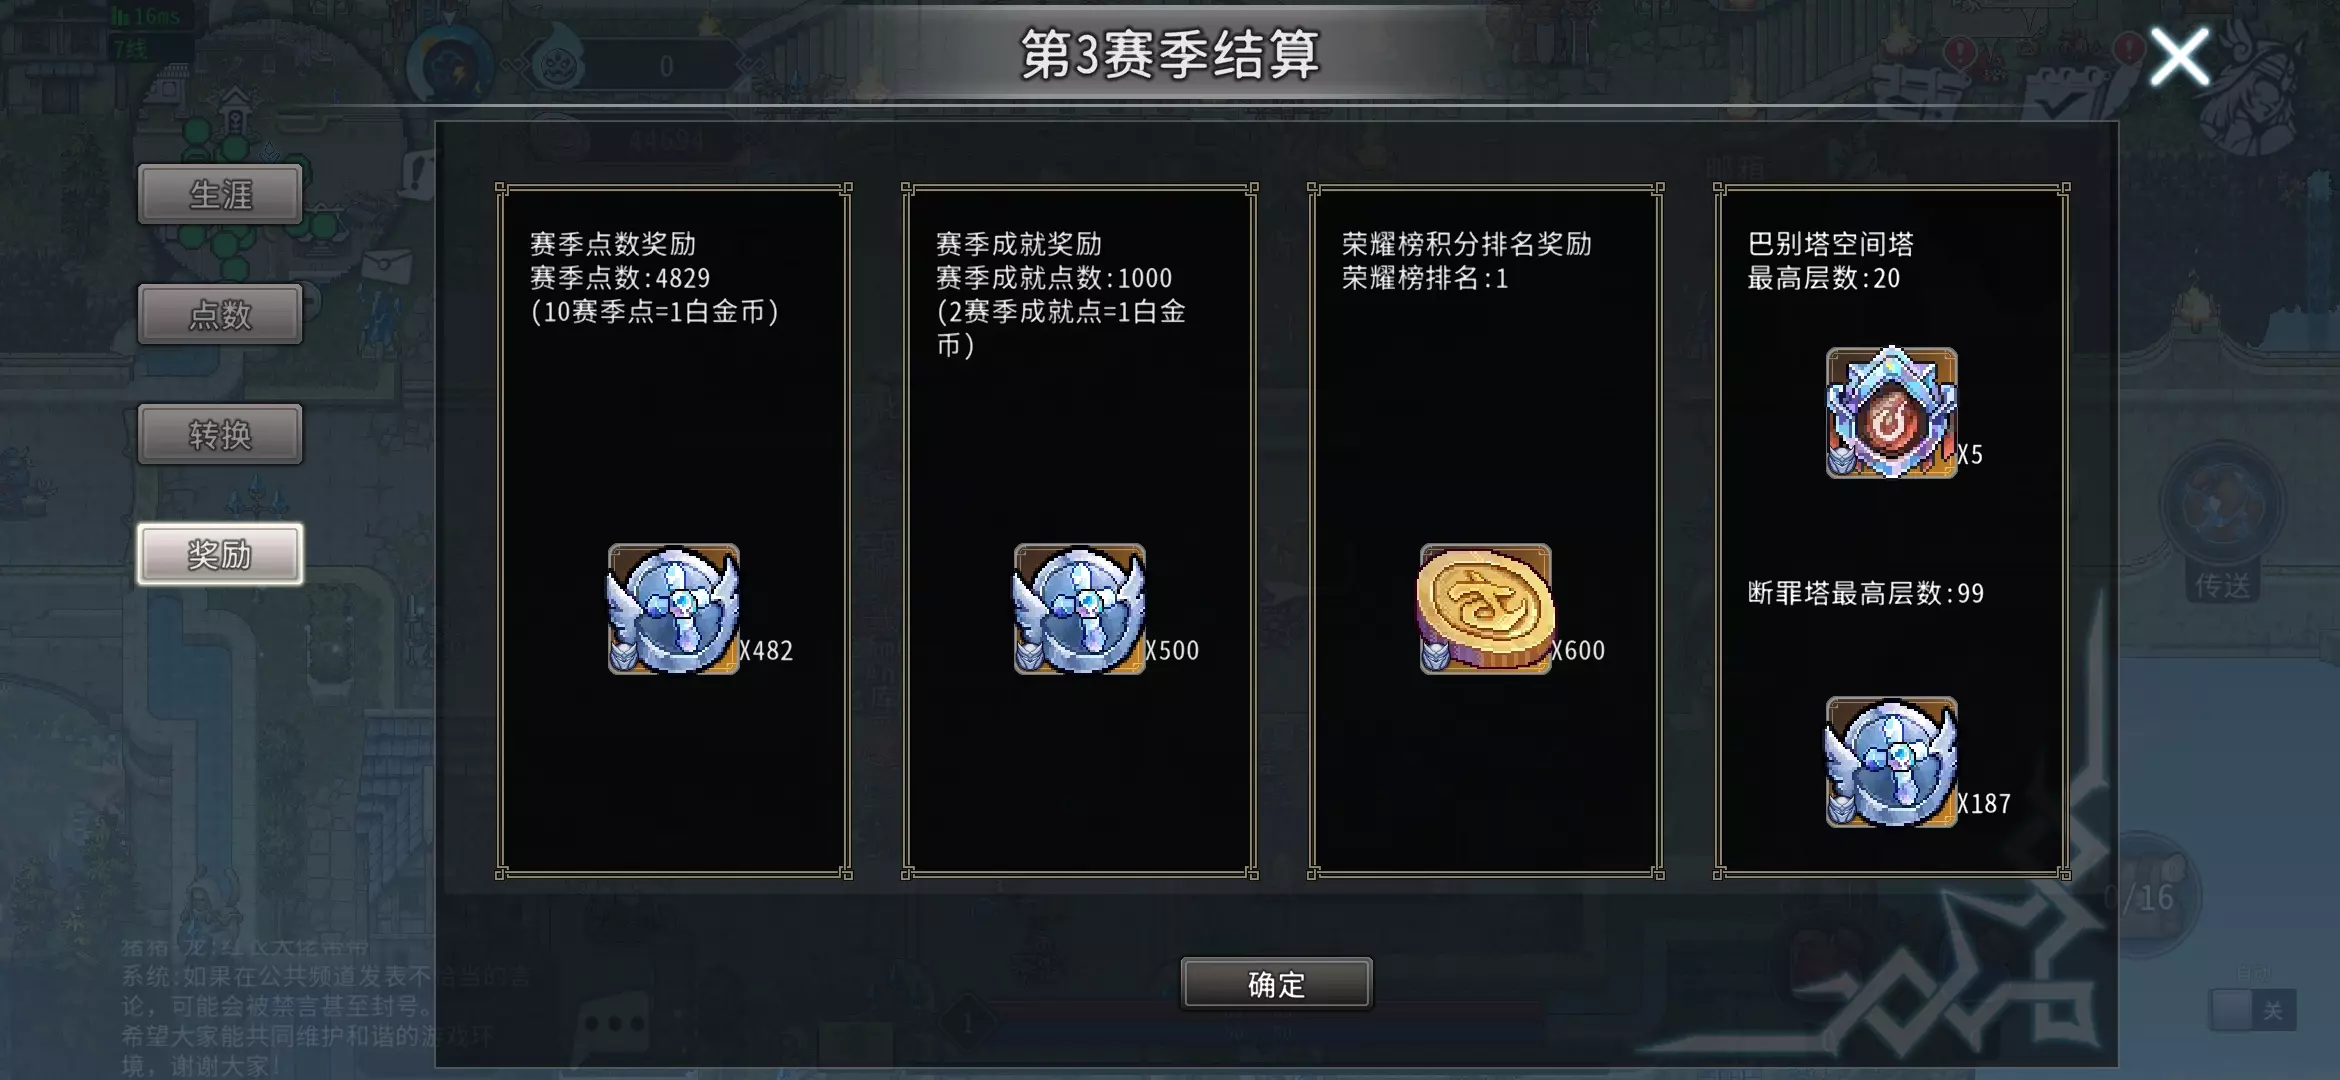Click the mail envelope icon behind the overlay
The height and width of the screenshot is (1080, 2340).
(386, 268)
